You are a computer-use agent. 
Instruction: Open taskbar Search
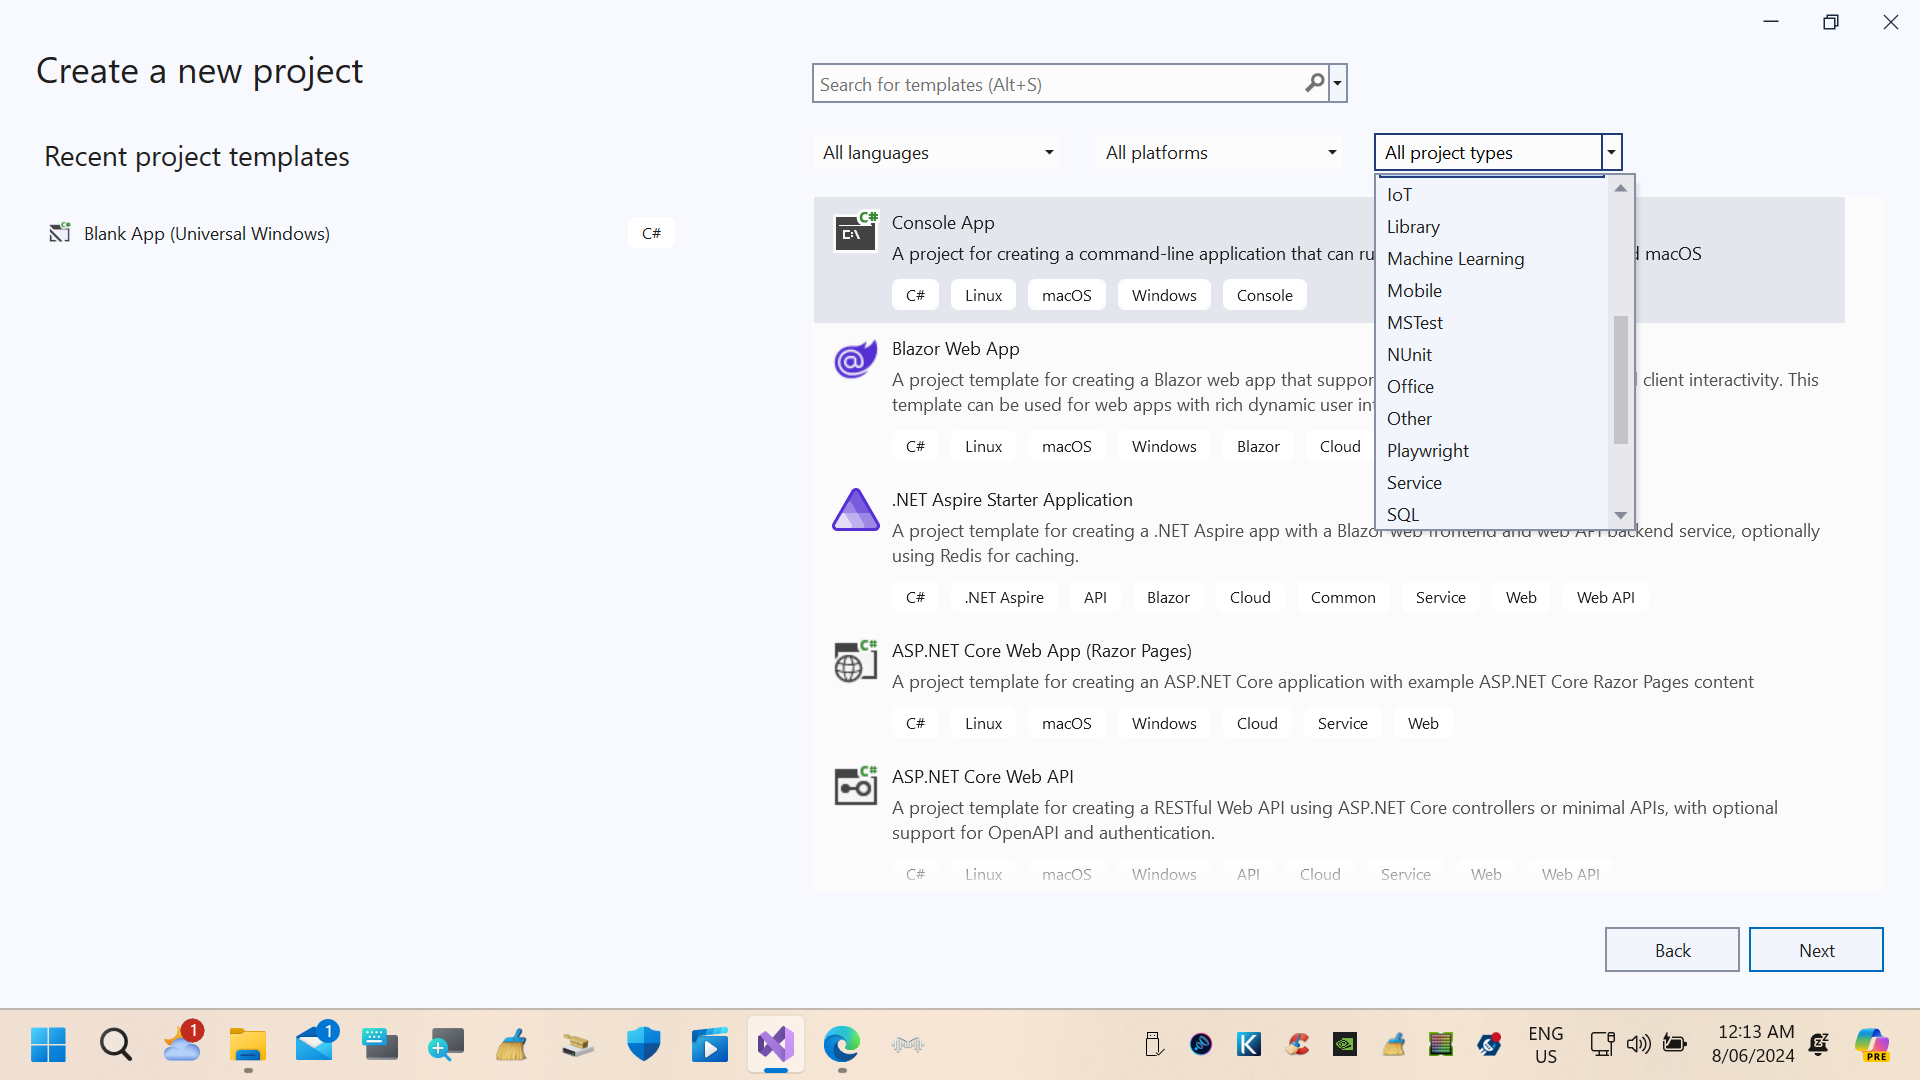click(115, 1045)
